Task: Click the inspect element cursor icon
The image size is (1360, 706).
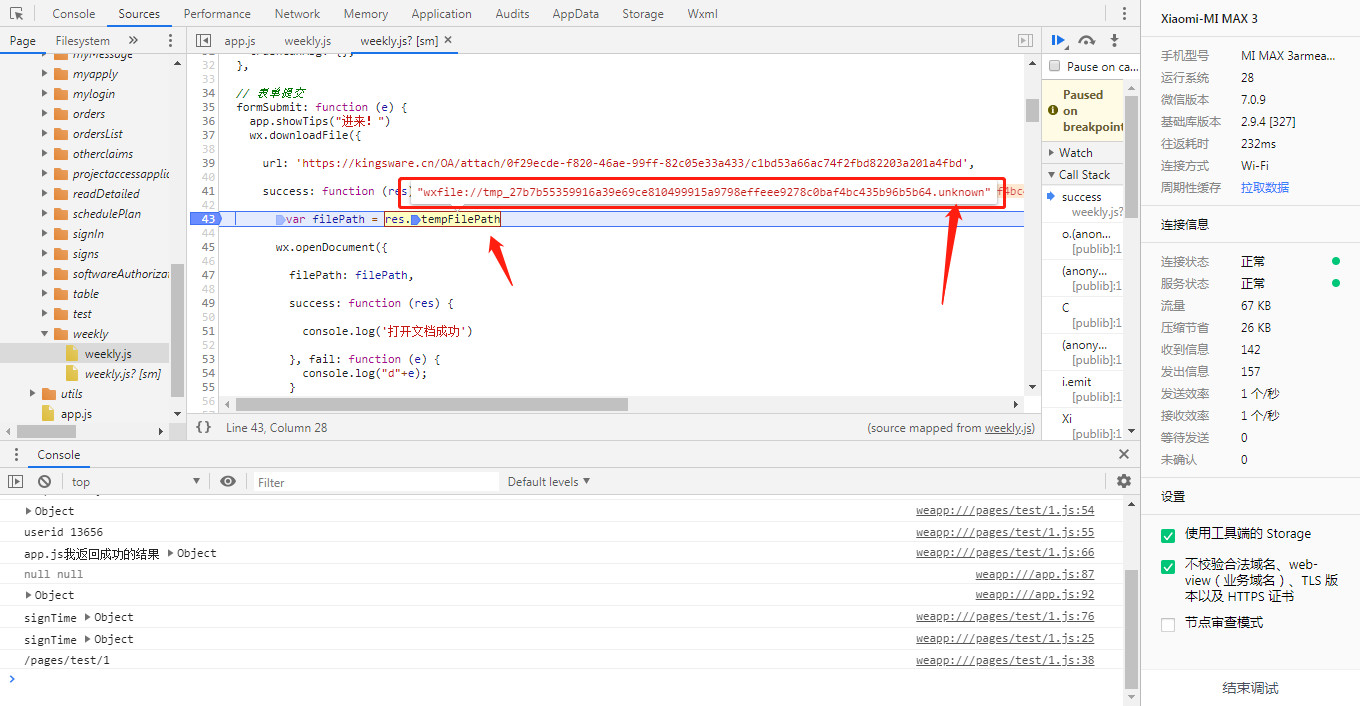Action: [17, 14]
